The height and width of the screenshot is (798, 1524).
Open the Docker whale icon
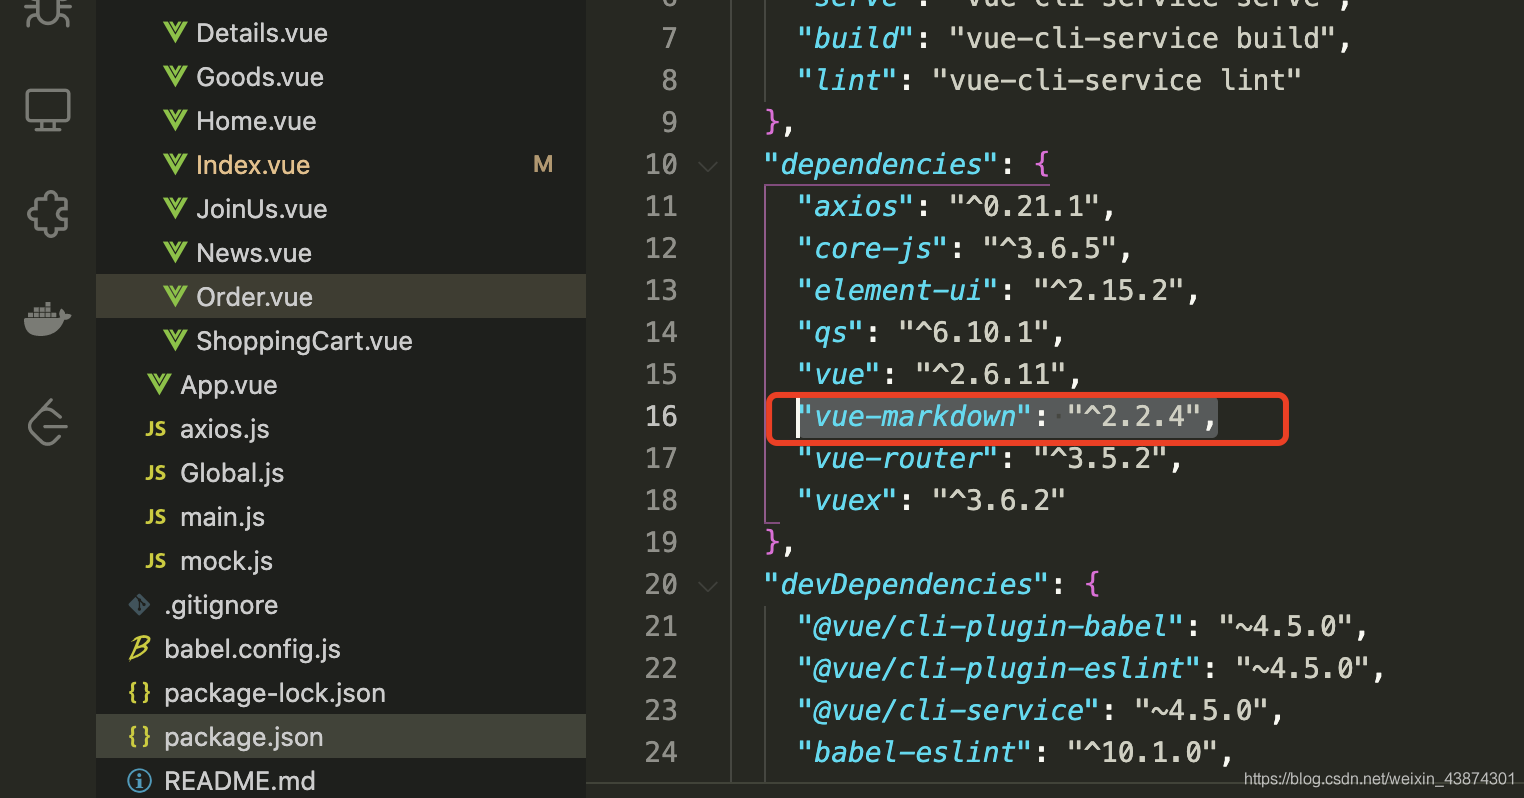47,319
